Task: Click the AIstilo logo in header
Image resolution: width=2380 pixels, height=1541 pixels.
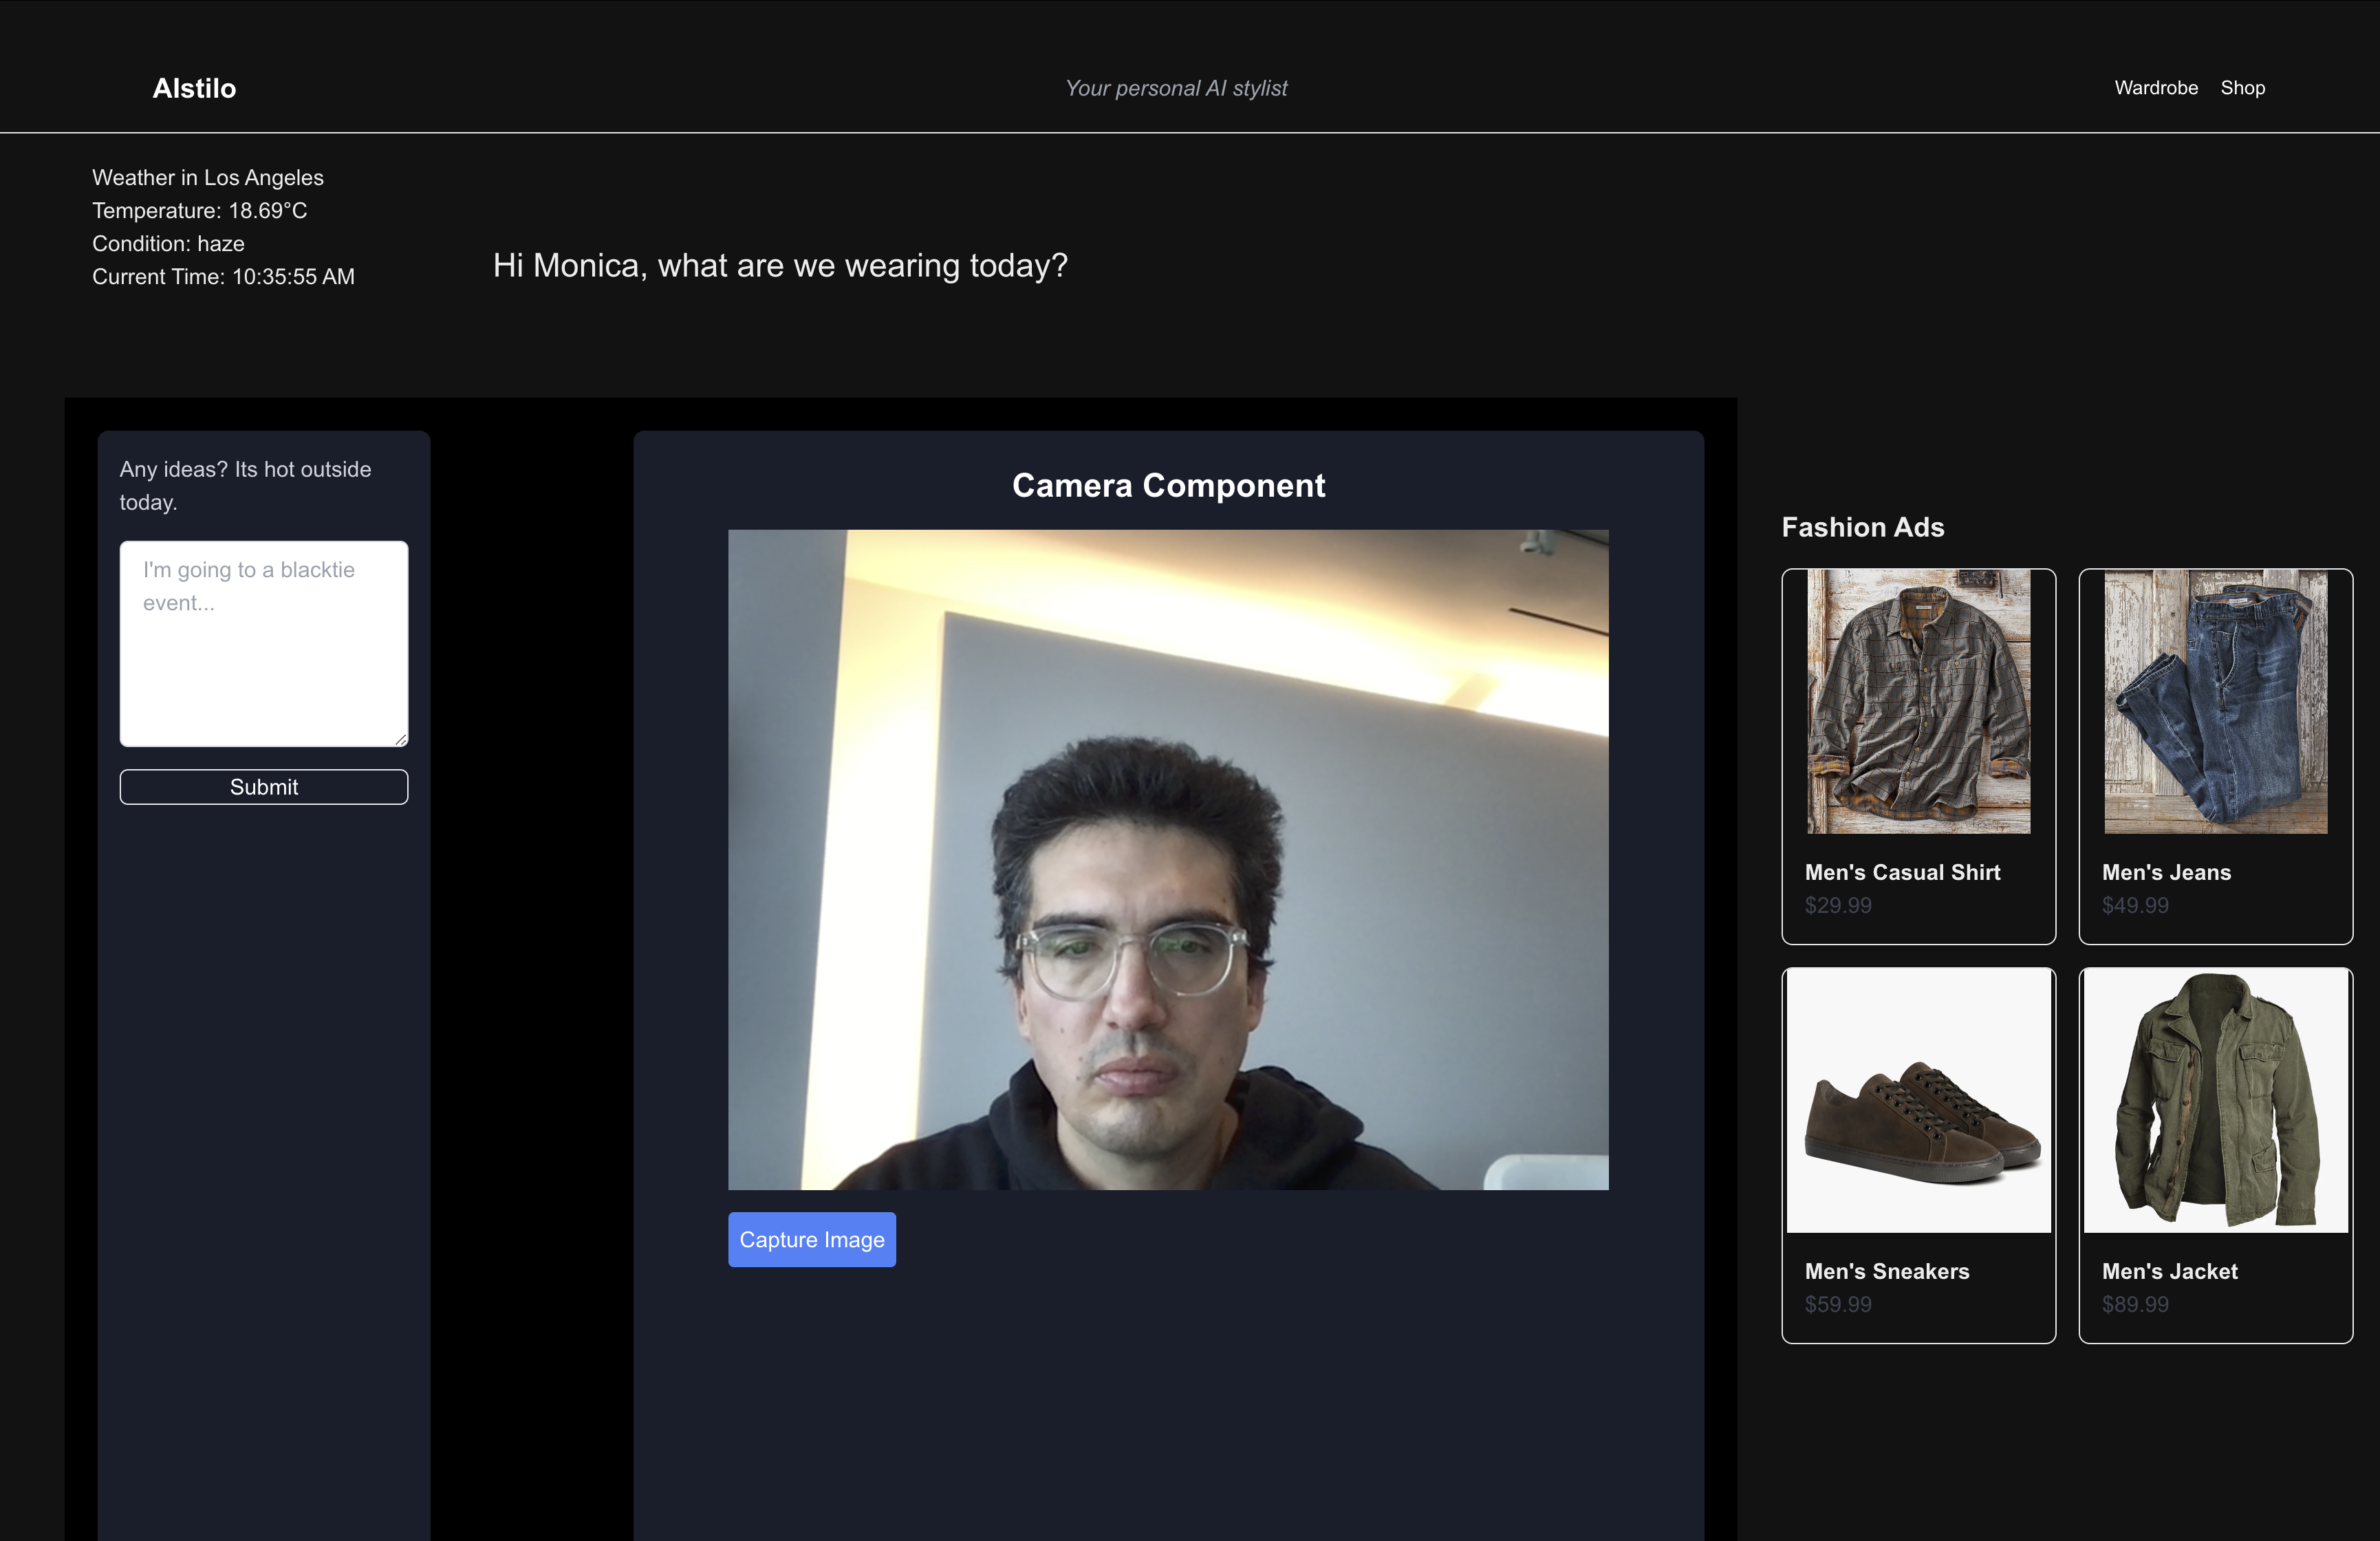Action: 194,88
